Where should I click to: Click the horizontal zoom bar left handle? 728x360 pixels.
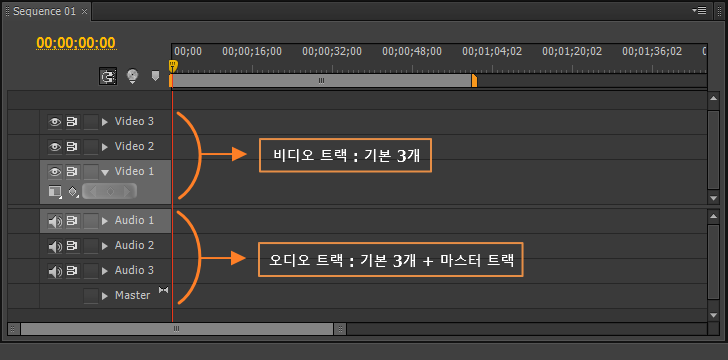point(14,329)
